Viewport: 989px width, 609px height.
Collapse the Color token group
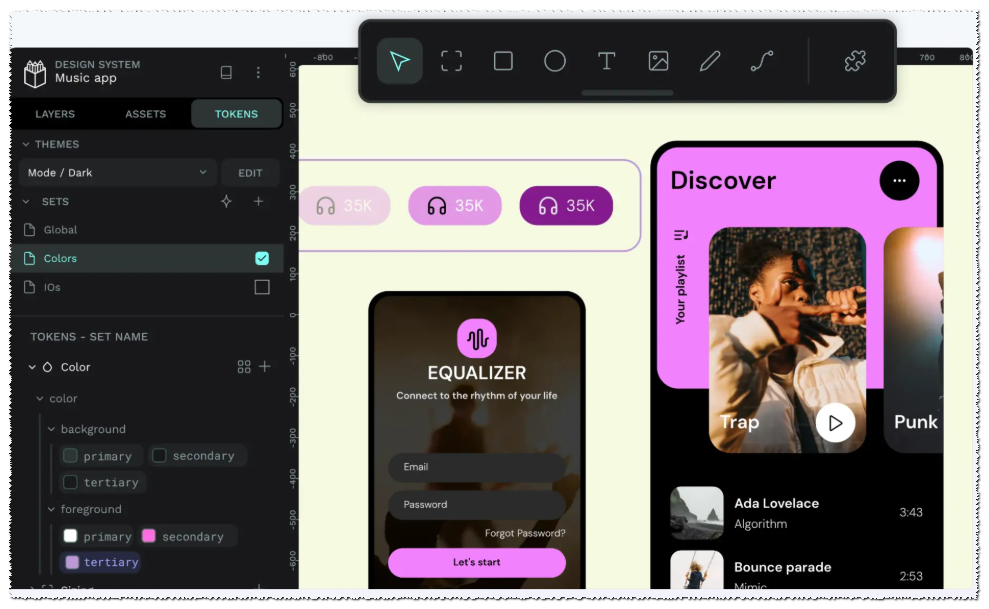pos(32,367)
